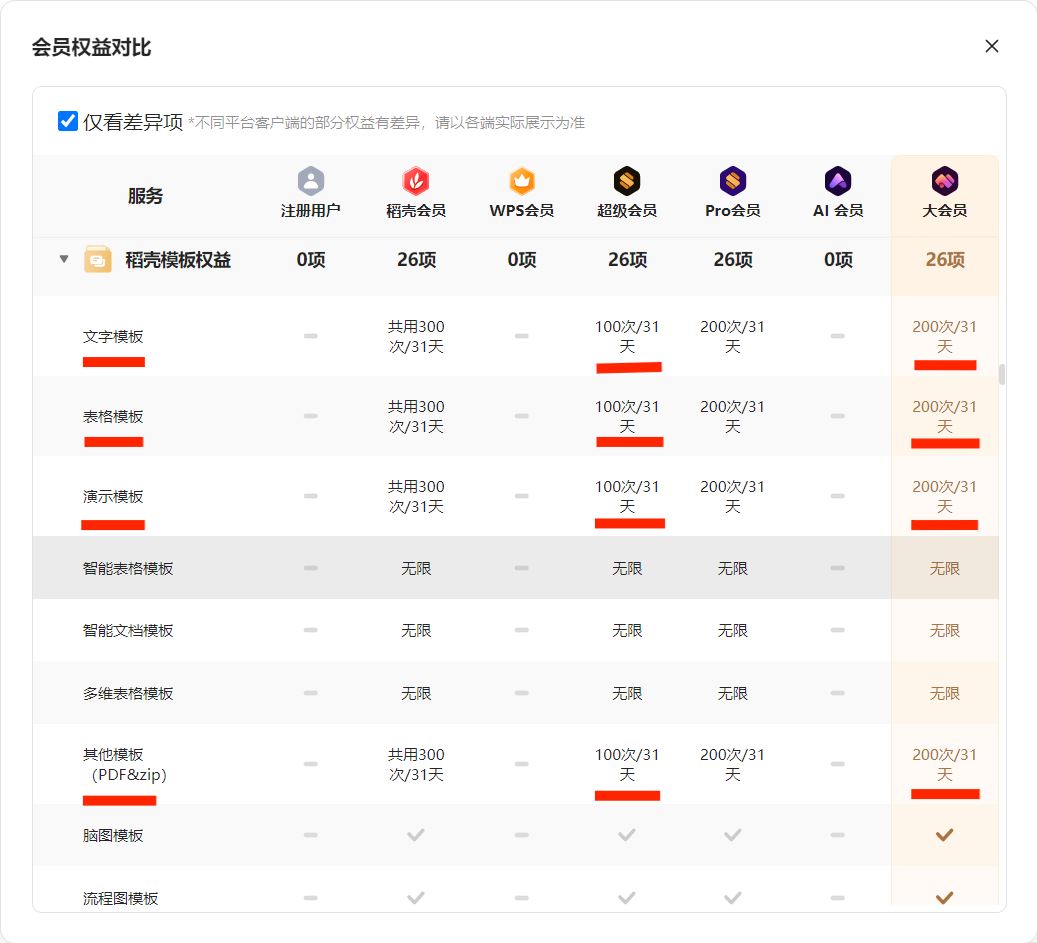Viewport: 1037px width, 943px height.
Task: Select the 稻壳会员 column label
Action: [416, 211]
